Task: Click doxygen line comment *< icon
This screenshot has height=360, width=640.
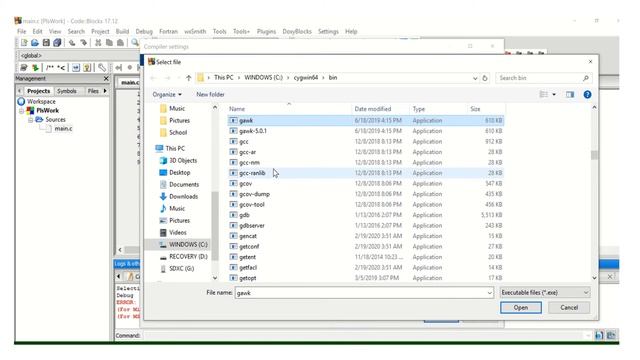Action: (61, 67)
